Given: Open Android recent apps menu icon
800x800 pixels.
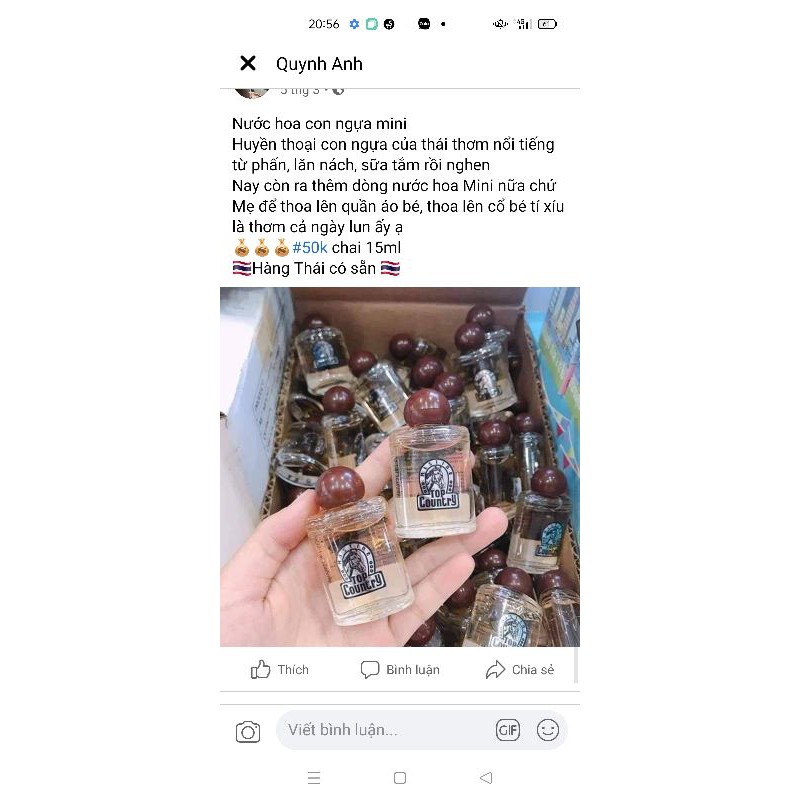Looking at the screenshot, I should (x=314, y=778).
